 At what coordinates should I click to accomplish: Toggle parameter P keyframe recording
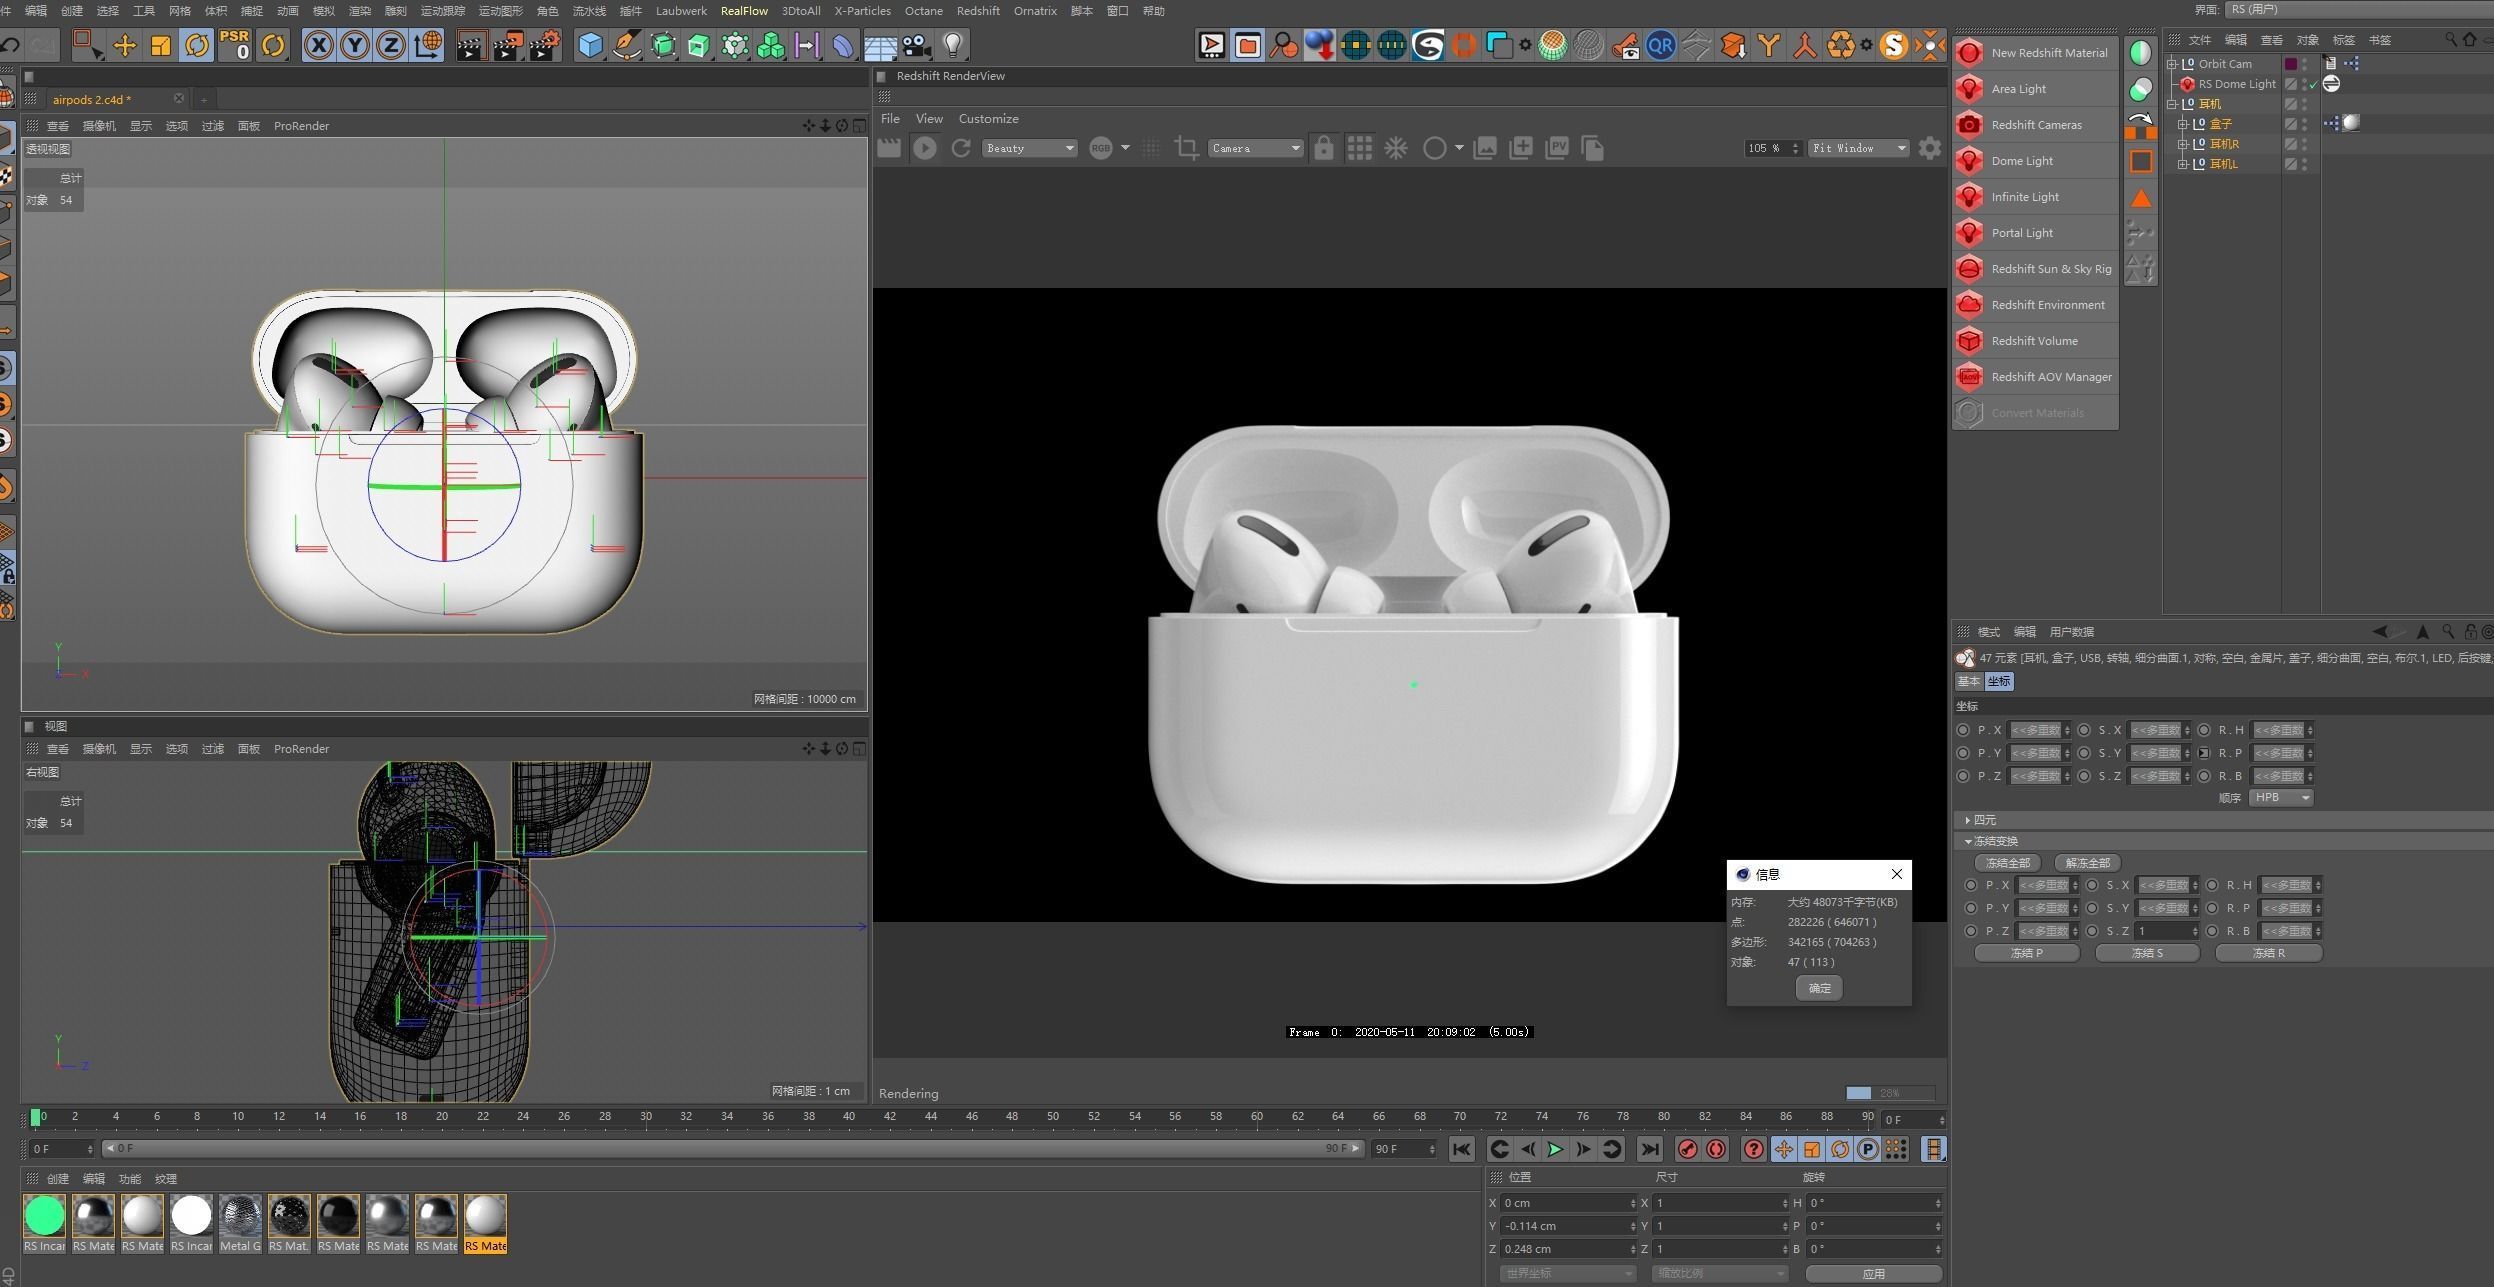[x=1867, y=1149]
